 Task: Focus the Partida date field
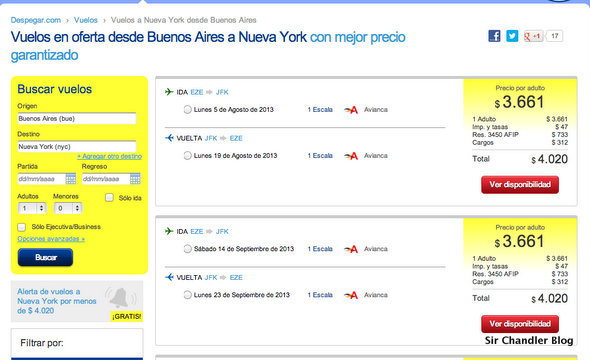[41, 179]
